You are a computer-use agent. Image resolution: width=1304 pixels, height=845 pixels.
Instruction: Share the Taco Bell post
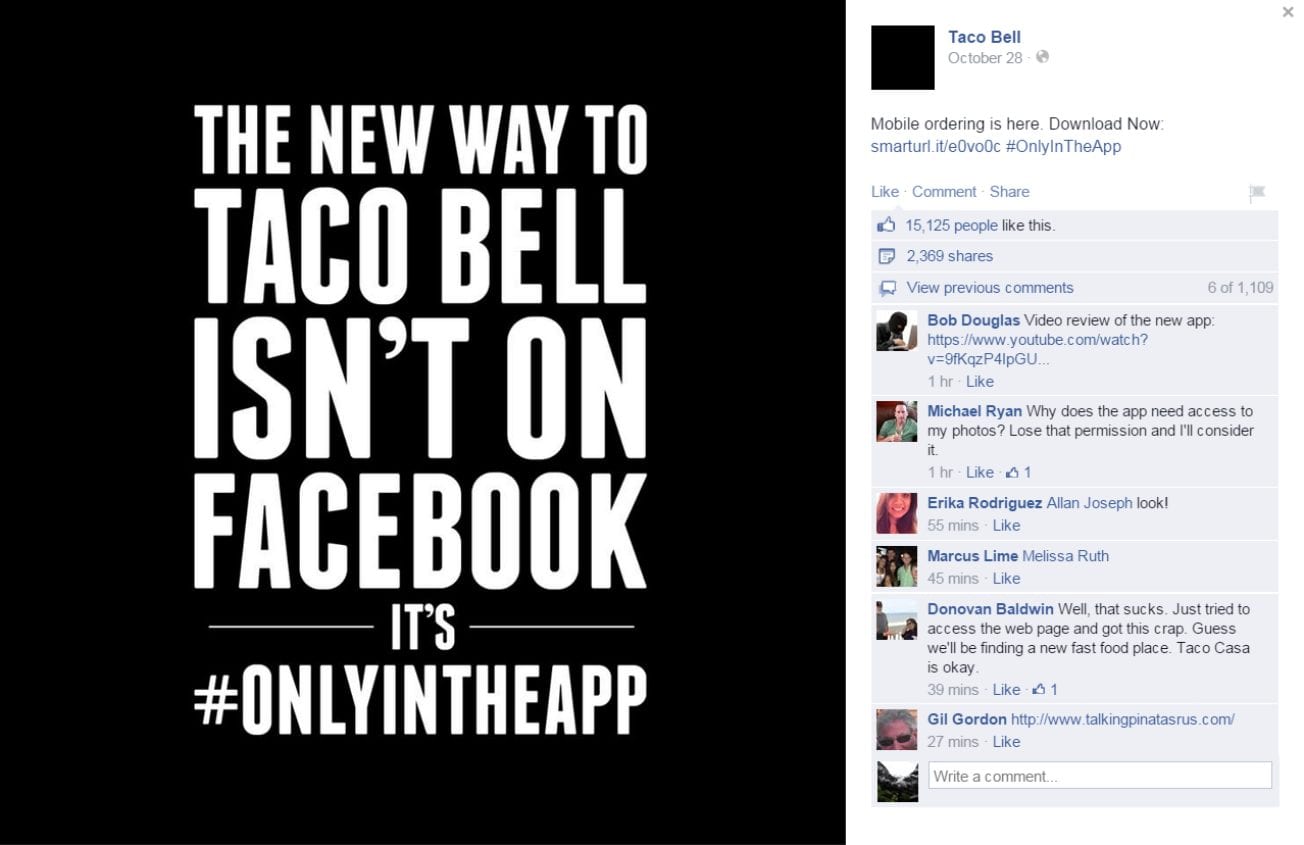[1009, 192]
